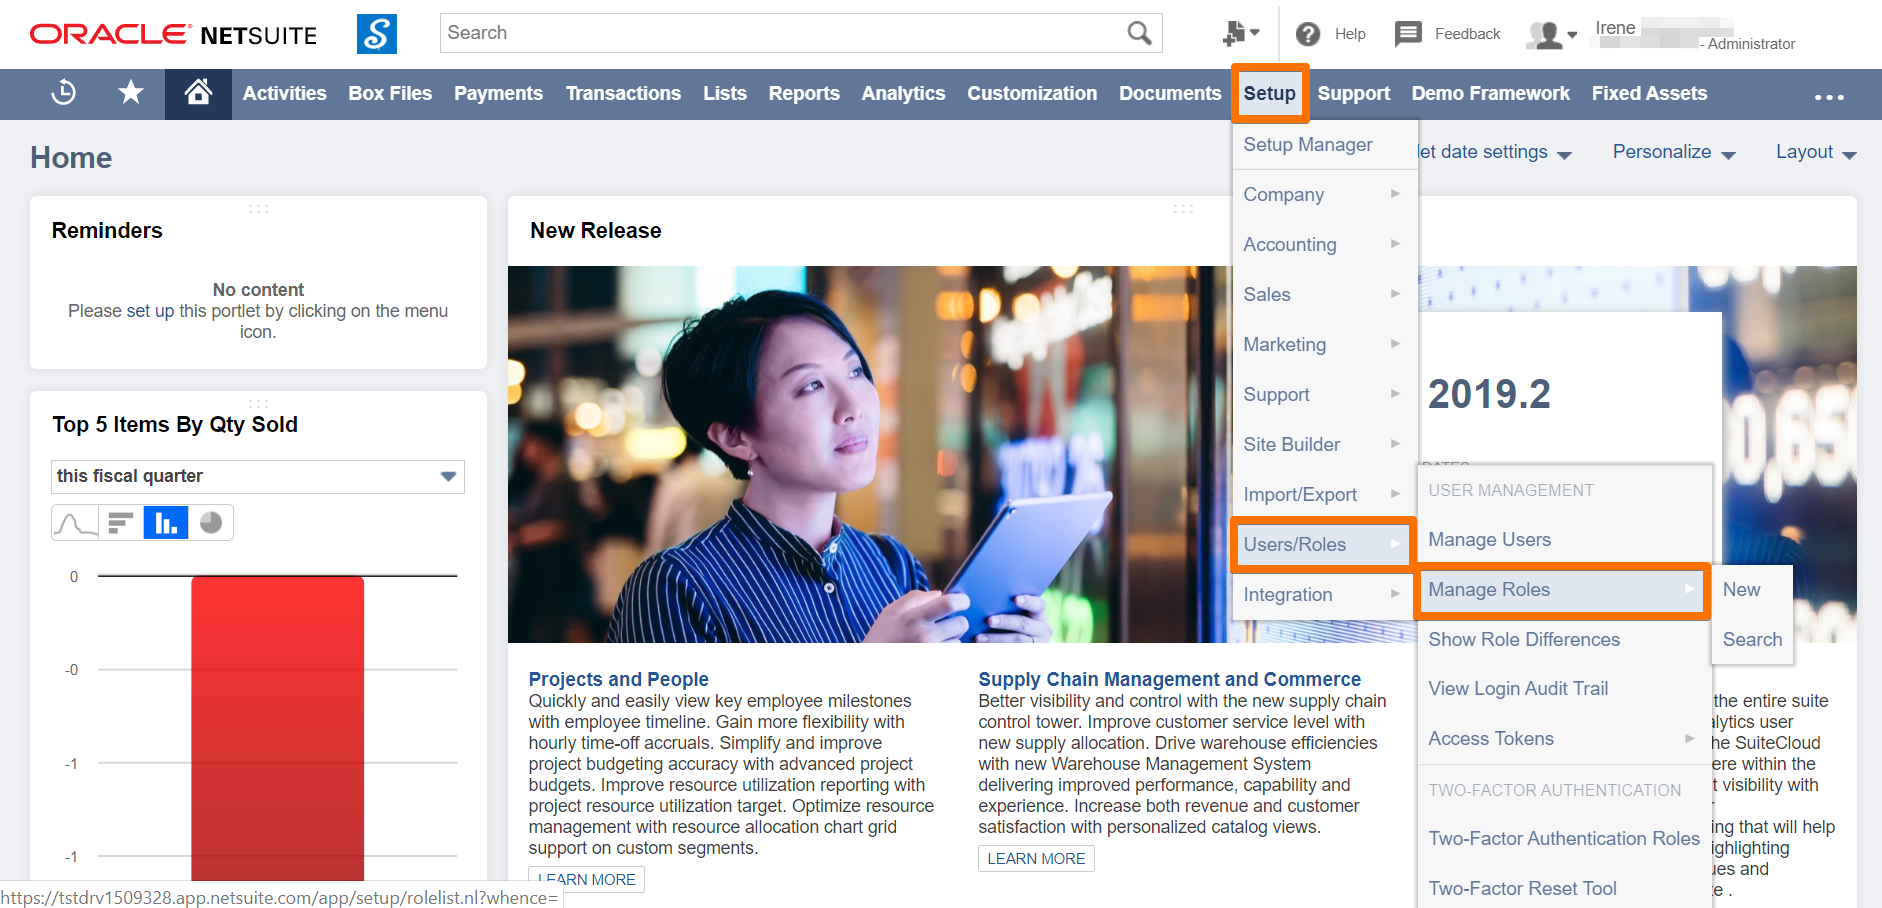Screen dimensions: 1882x908
Task: Open the Create New icon dropdown
Action: coord(1241,34)
